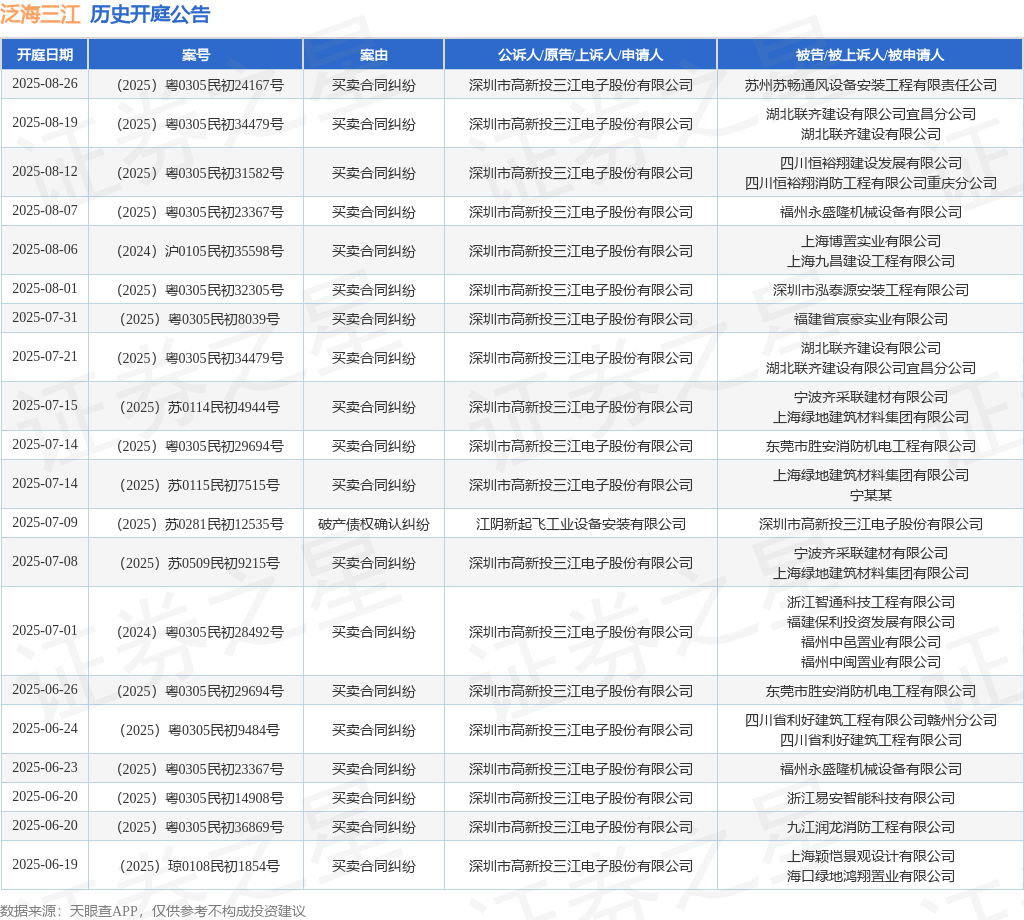Image resolution: width=1024 pixels, height=920 pixels.
Task: Click the 数据来源 天眼查APP footer note
Action: pos(153,911)
